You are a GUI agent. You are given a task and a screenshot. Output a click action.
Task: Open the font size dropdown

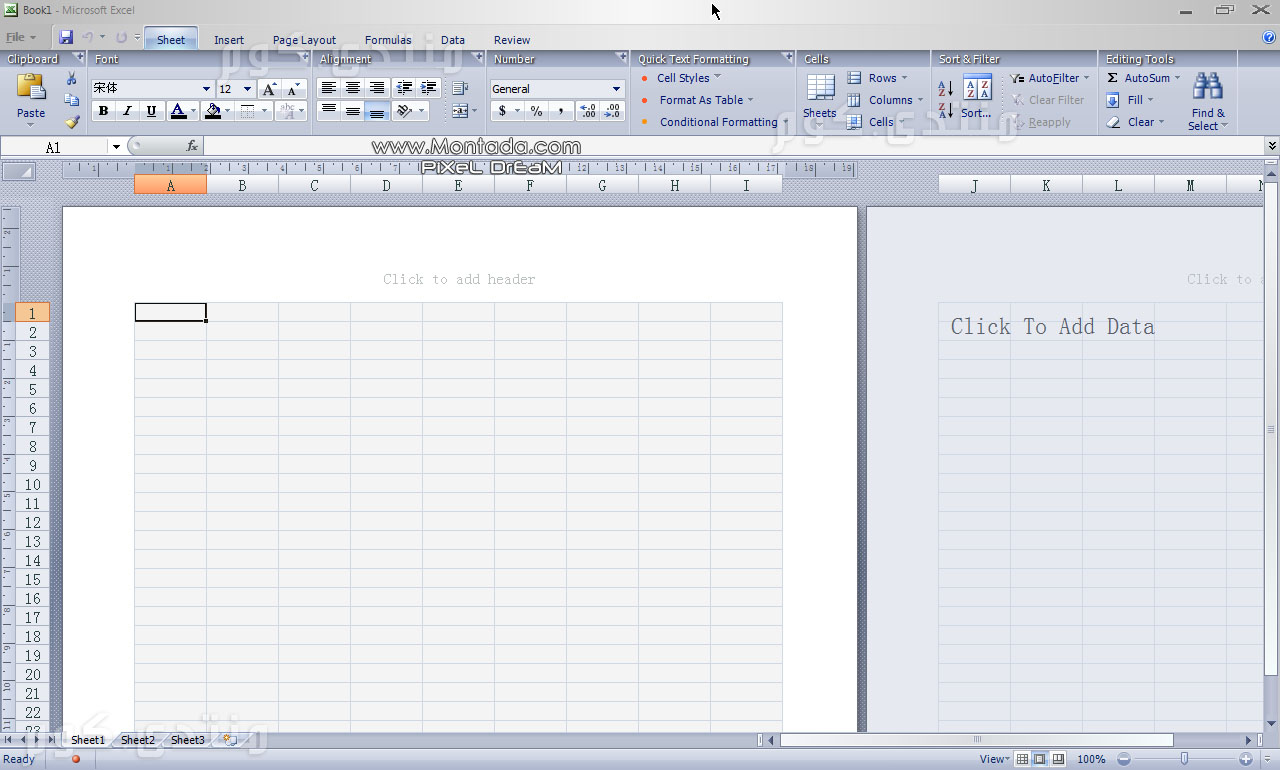pos(247,89)
